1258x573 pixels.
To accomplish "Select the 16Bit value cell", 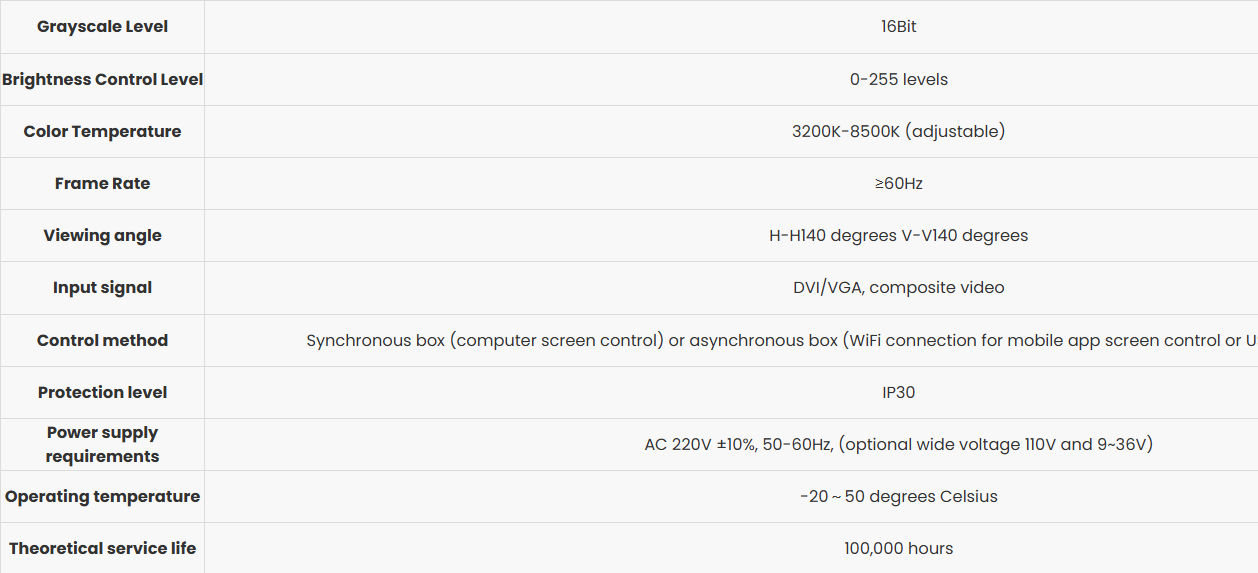I will (898, 27).
